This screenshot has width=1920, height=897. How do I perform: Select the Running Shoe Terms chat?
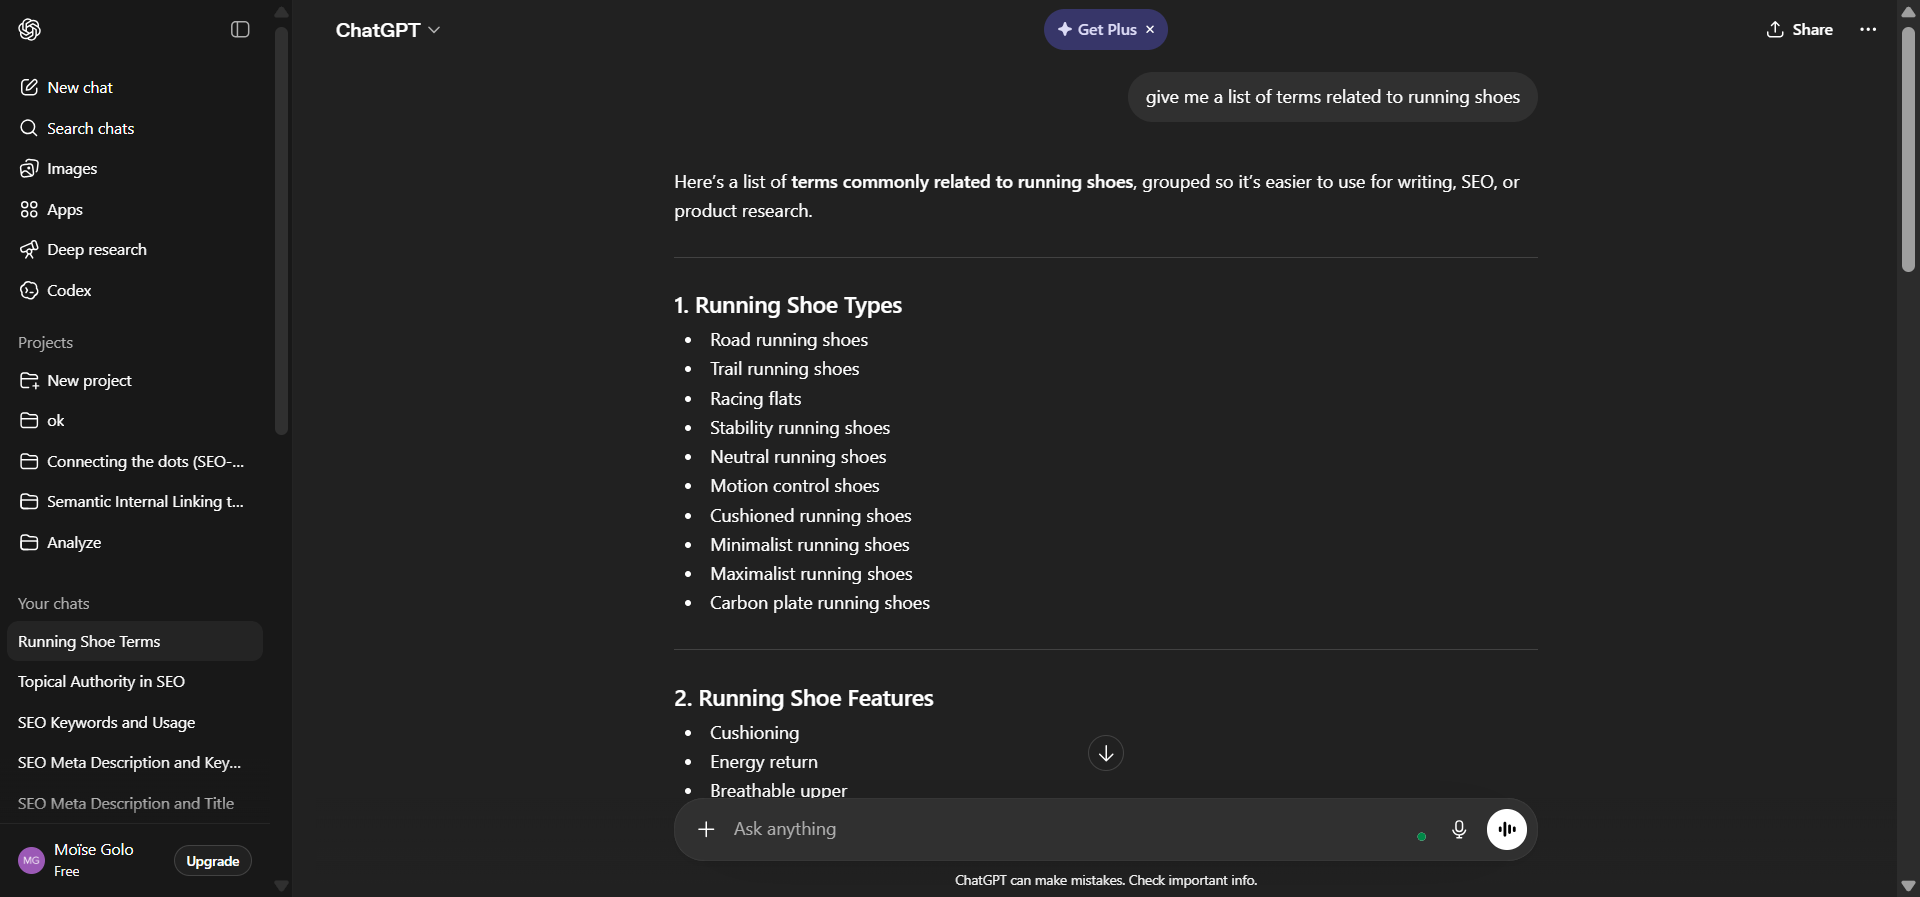point(134,642)
